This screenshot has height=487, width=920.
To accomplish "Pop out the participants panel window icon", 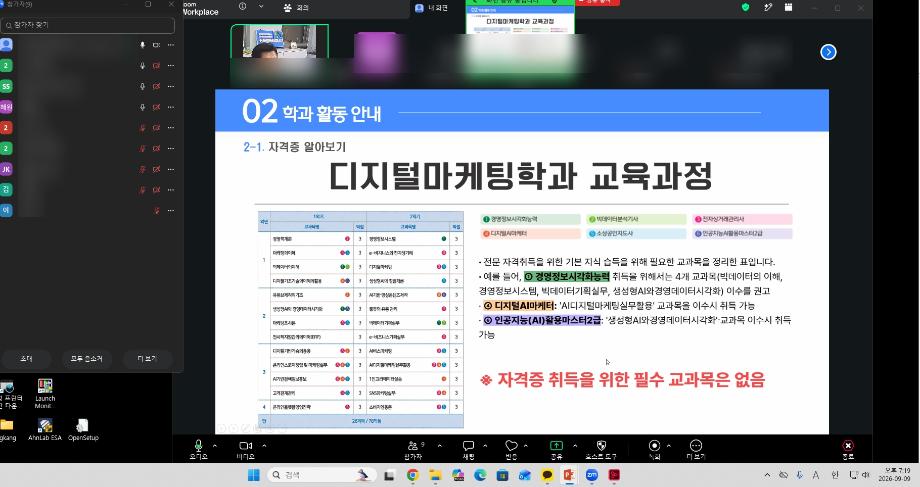I will coord(148,4).
